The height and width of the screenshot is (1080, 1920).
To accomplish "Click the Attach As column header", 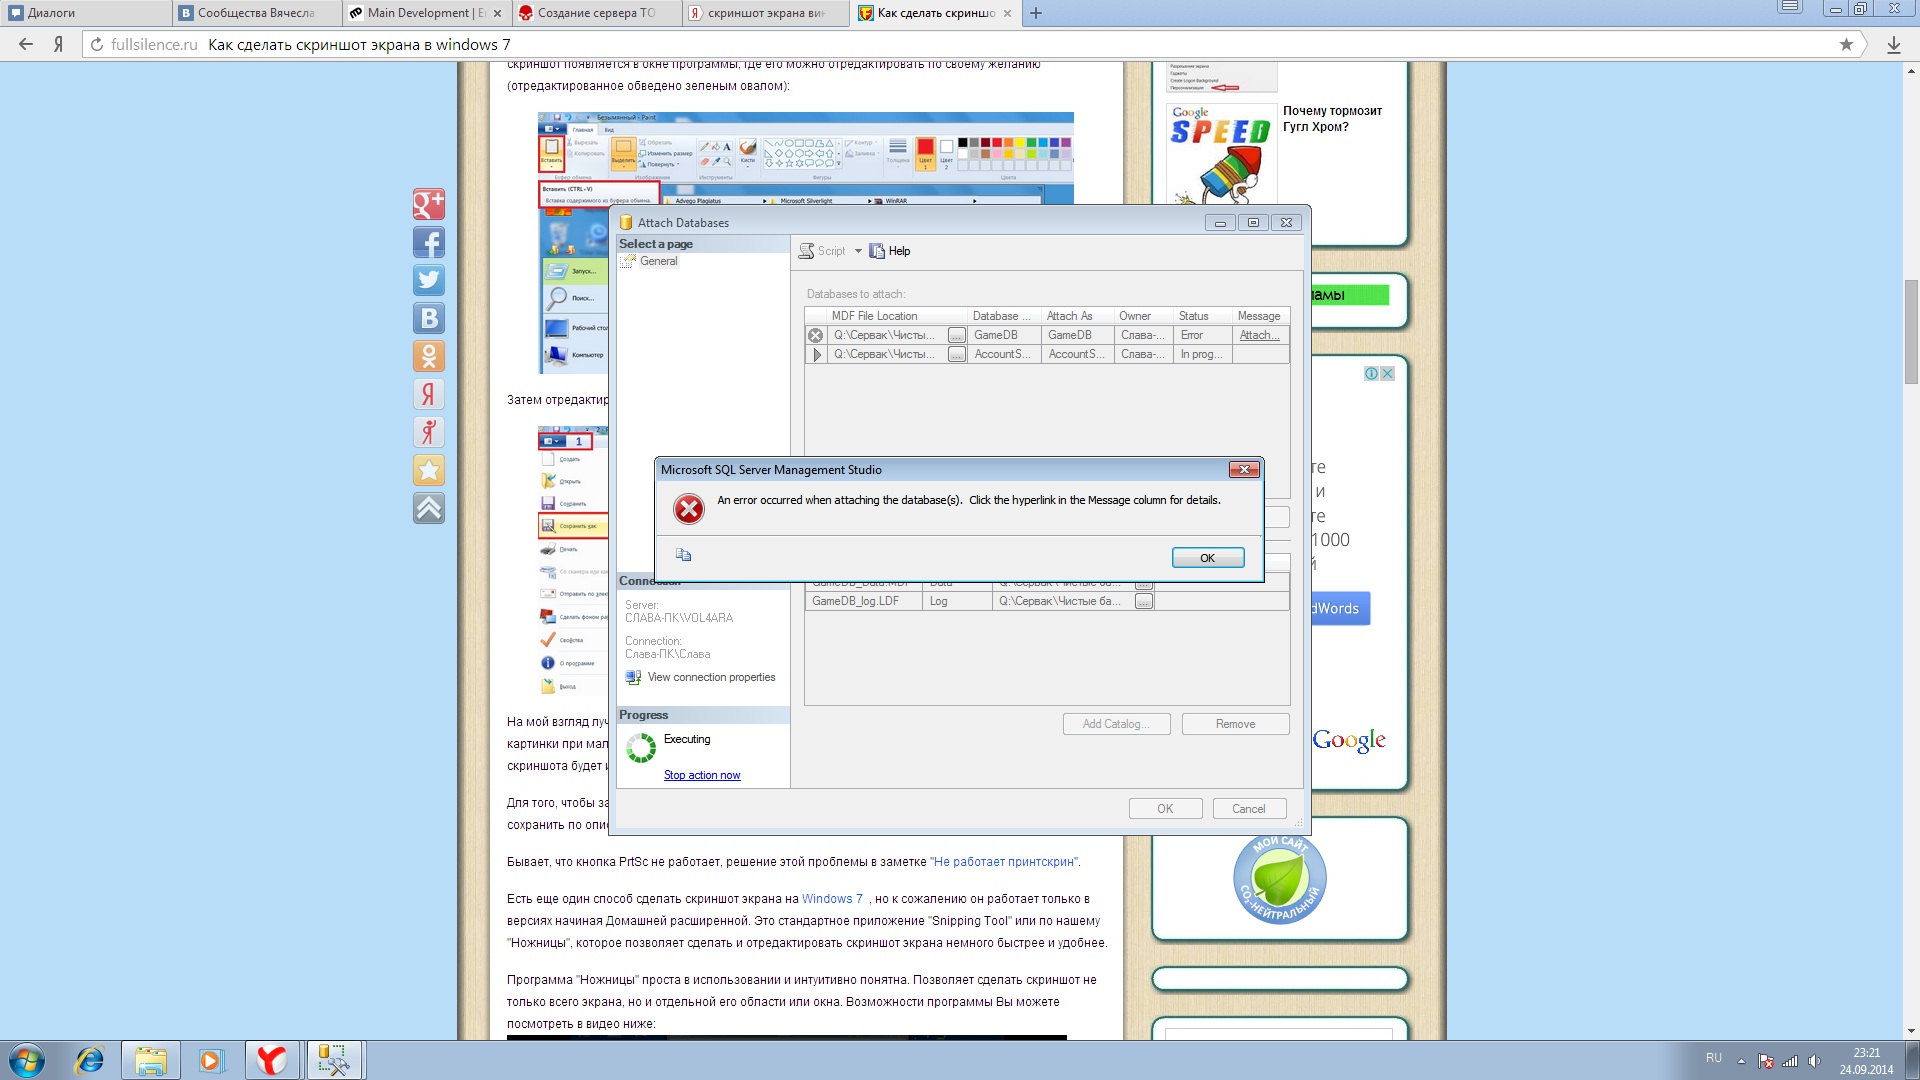I will pyautogui.click(x=1076, y=316).
